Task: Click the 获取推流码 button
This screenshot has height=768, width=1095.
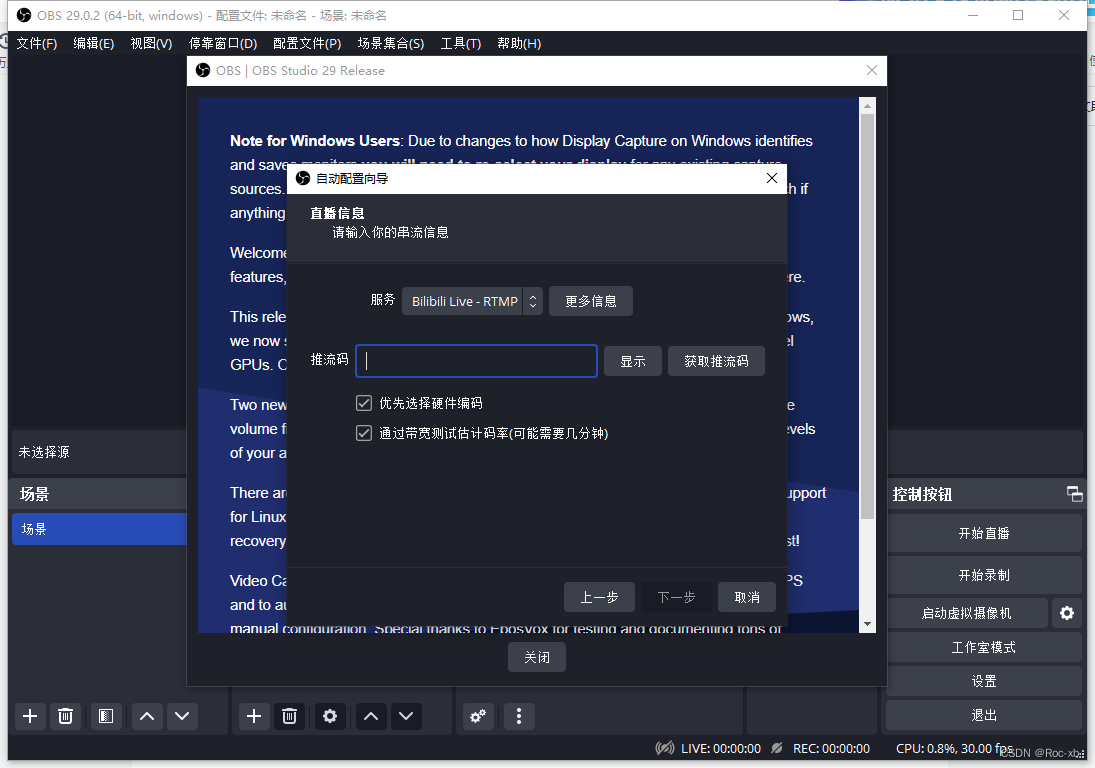Action: 716,361
